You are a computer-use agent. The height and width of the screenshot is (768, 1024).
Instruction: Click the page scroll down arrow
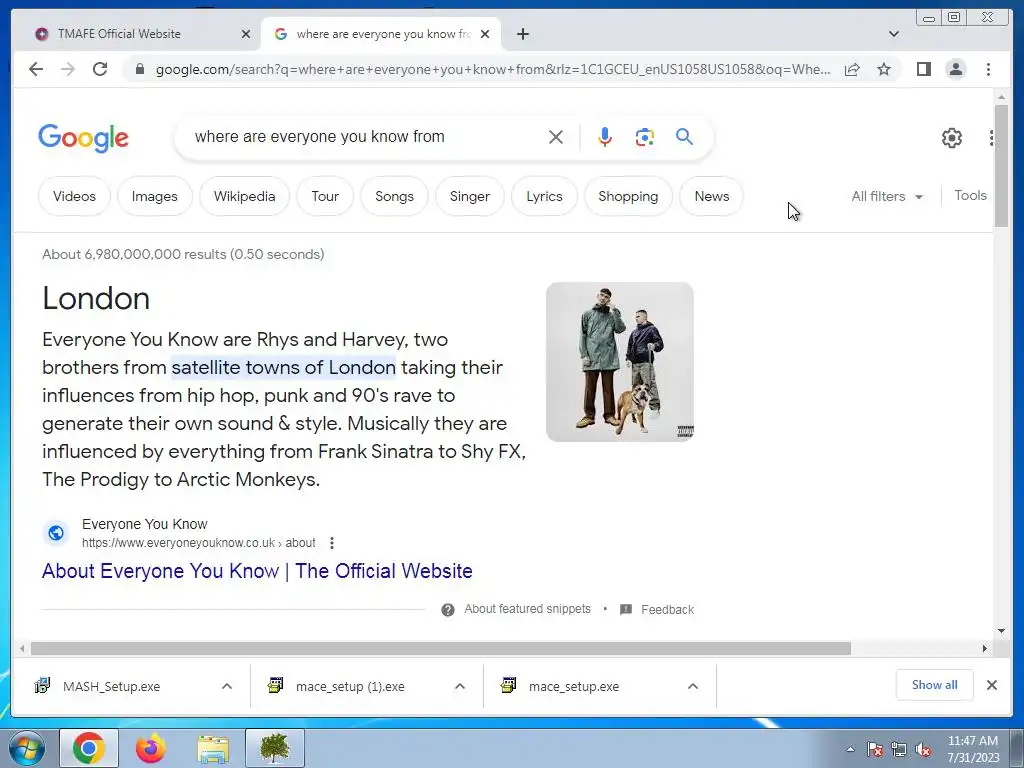pos(1001,631)
